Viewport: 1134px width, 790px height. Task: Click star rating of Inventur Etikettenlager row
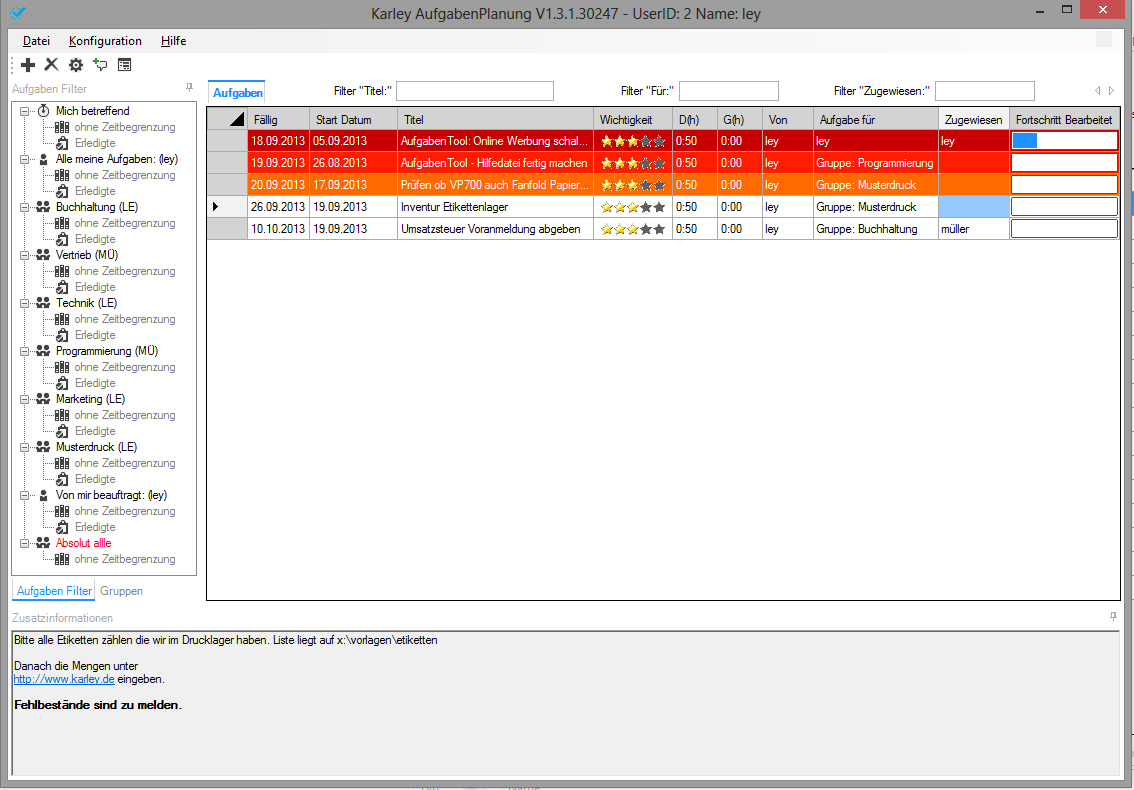click(633, 207)
